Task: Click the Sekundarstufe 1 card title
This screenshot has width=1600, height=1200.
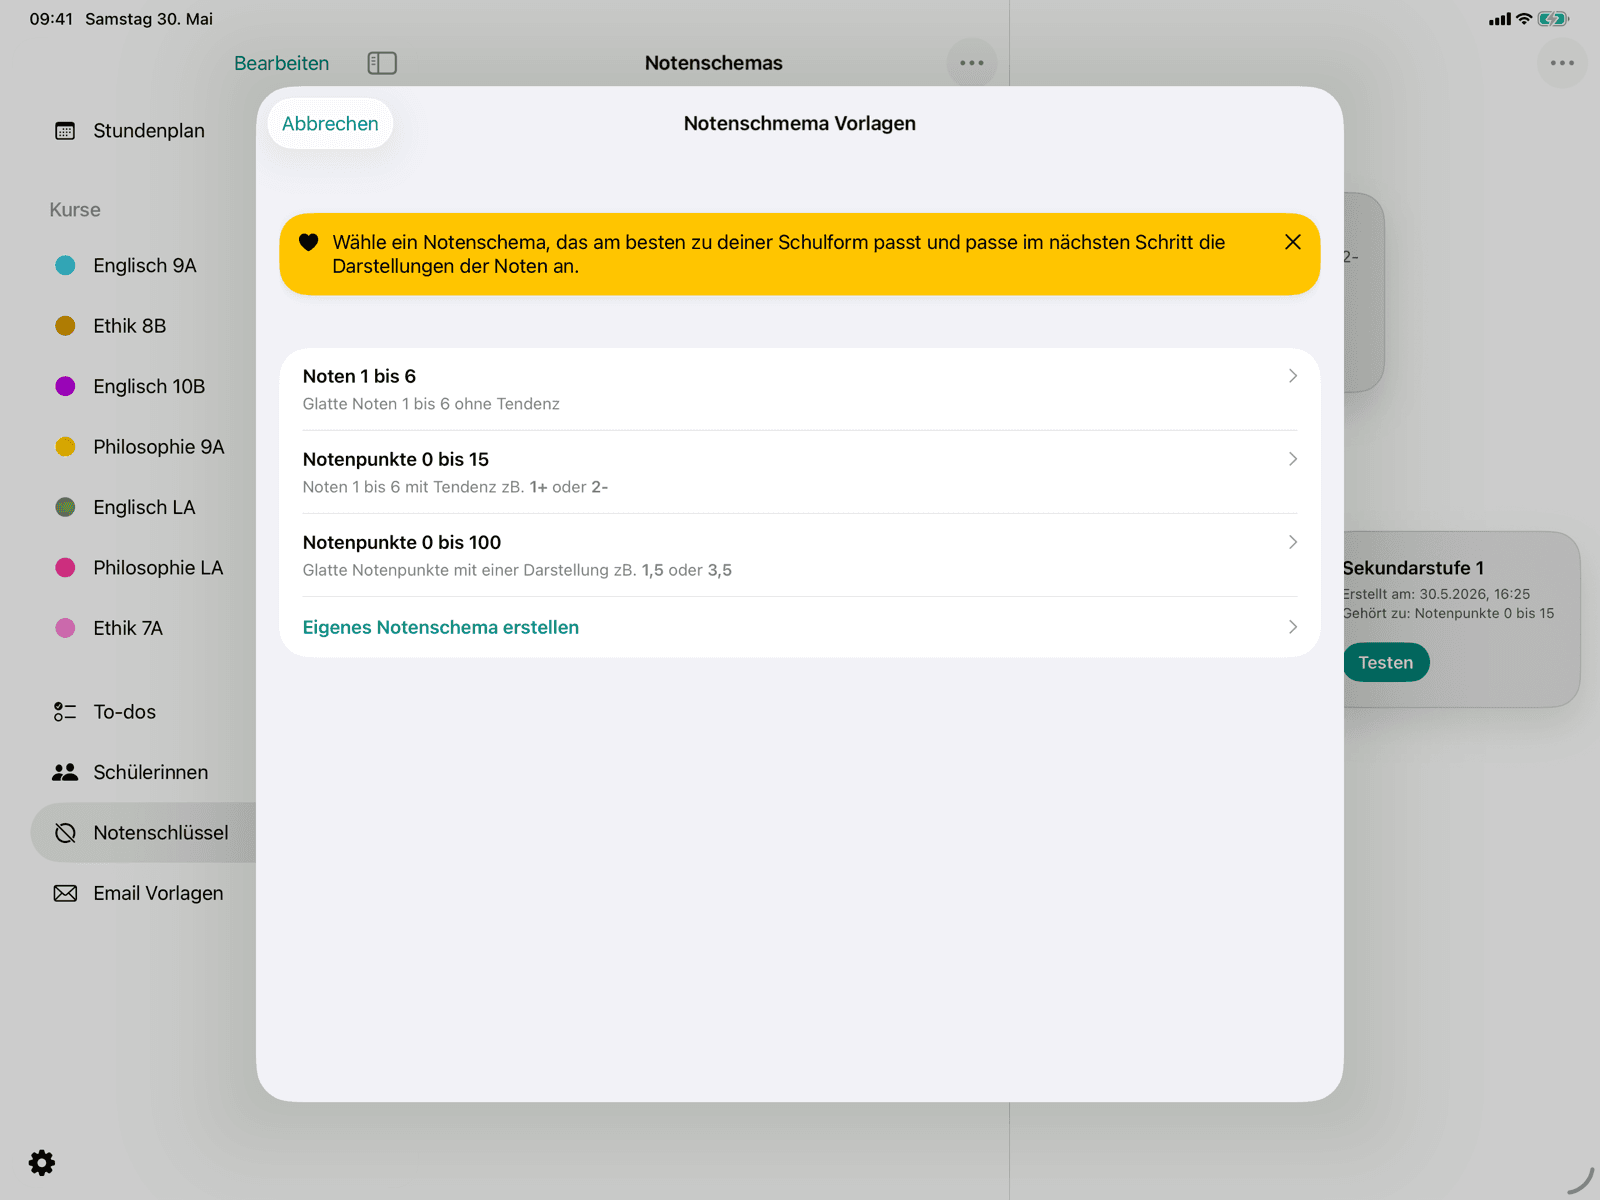Action: click(x=1413, y=568)
